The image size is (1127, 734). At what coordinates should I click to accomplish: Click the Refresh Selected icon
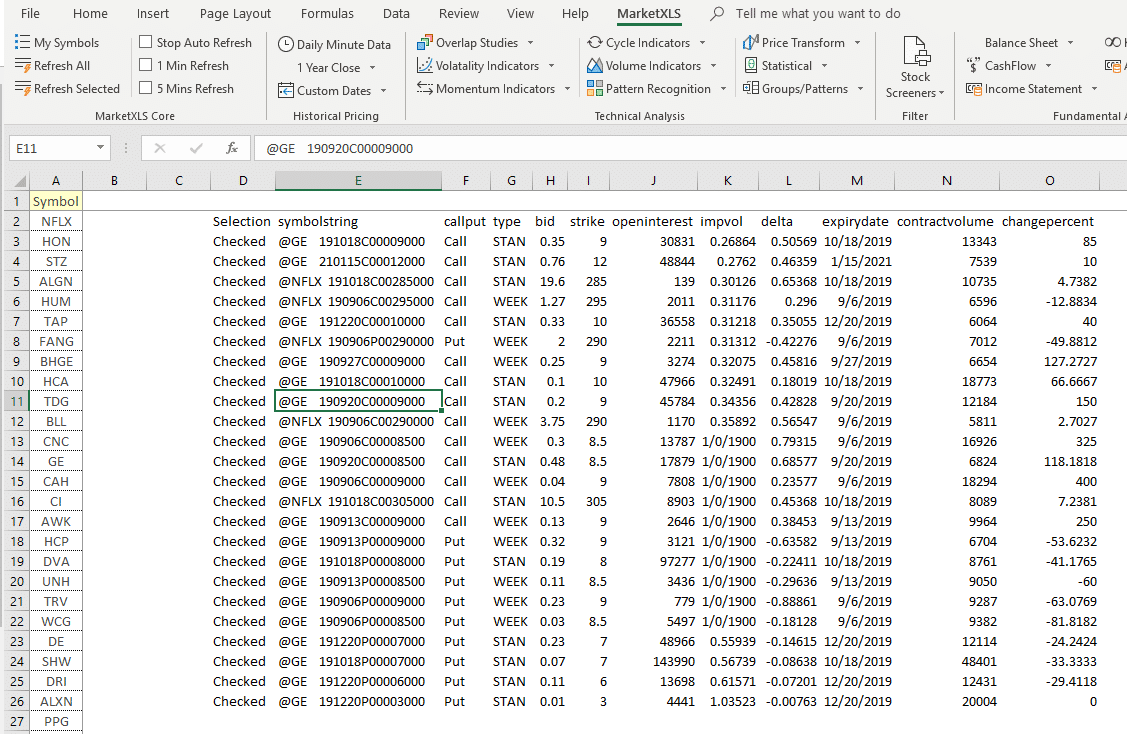[x=22, y=88]
